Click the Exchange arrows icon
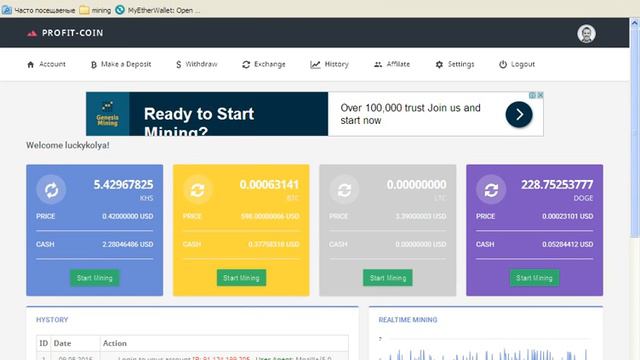640x360 pixels. pyautogui.click(x=246, y=64)
